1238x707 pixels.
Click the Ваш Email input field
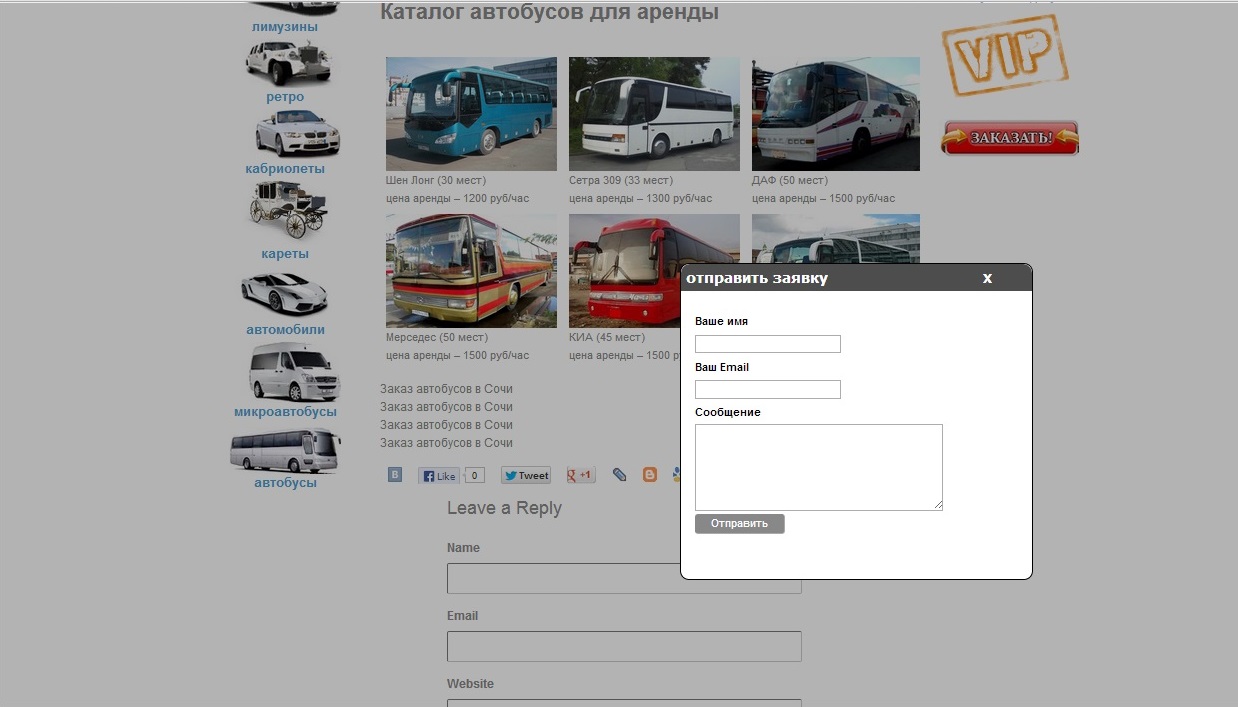tap(768, 389)
